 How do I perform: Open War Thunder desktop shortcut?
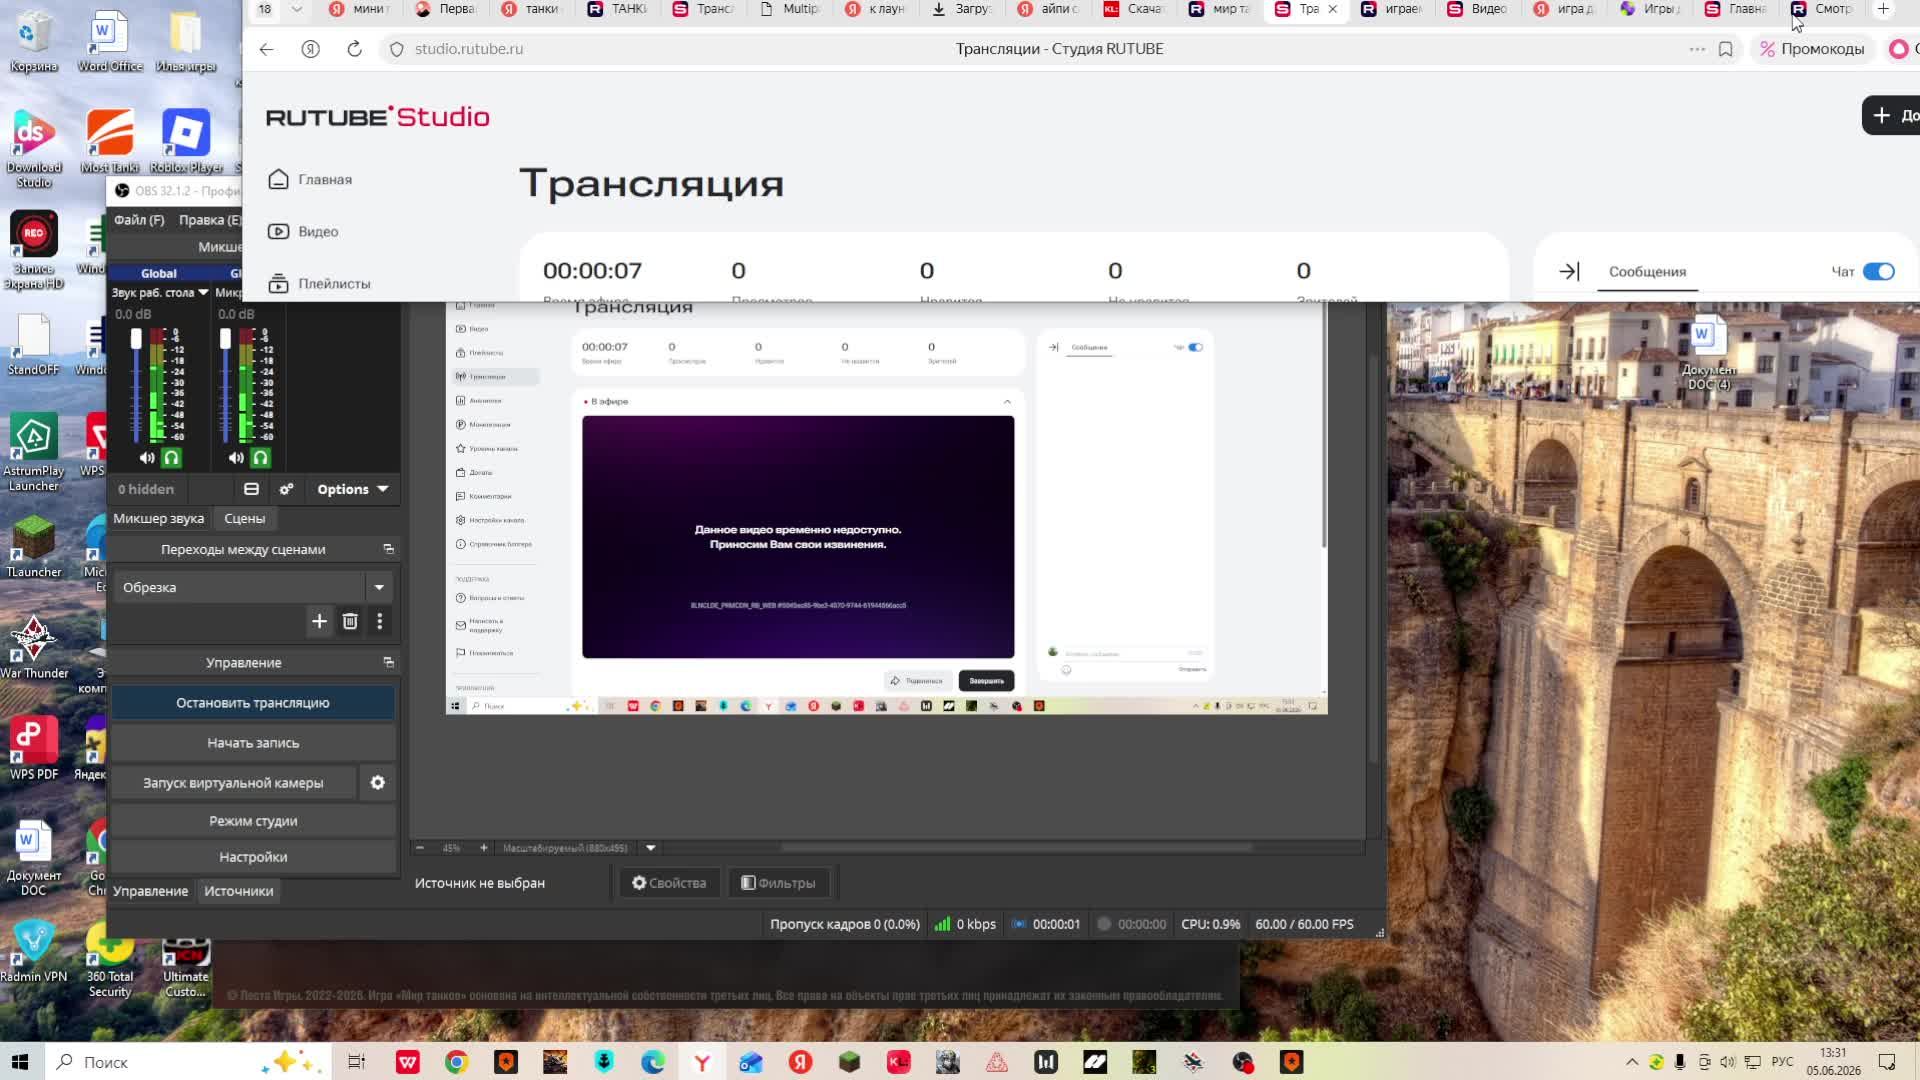(34, 647)
